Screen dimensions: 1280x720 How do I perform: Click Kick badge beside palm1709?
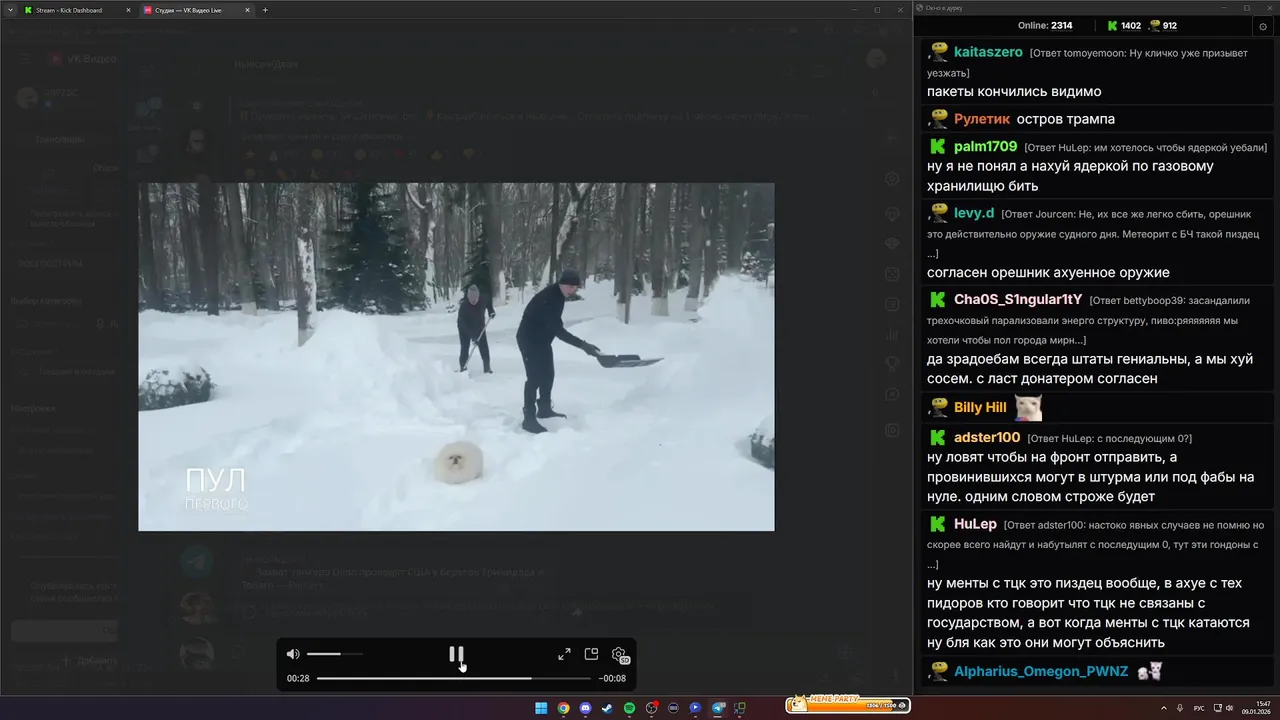[938, 146]
